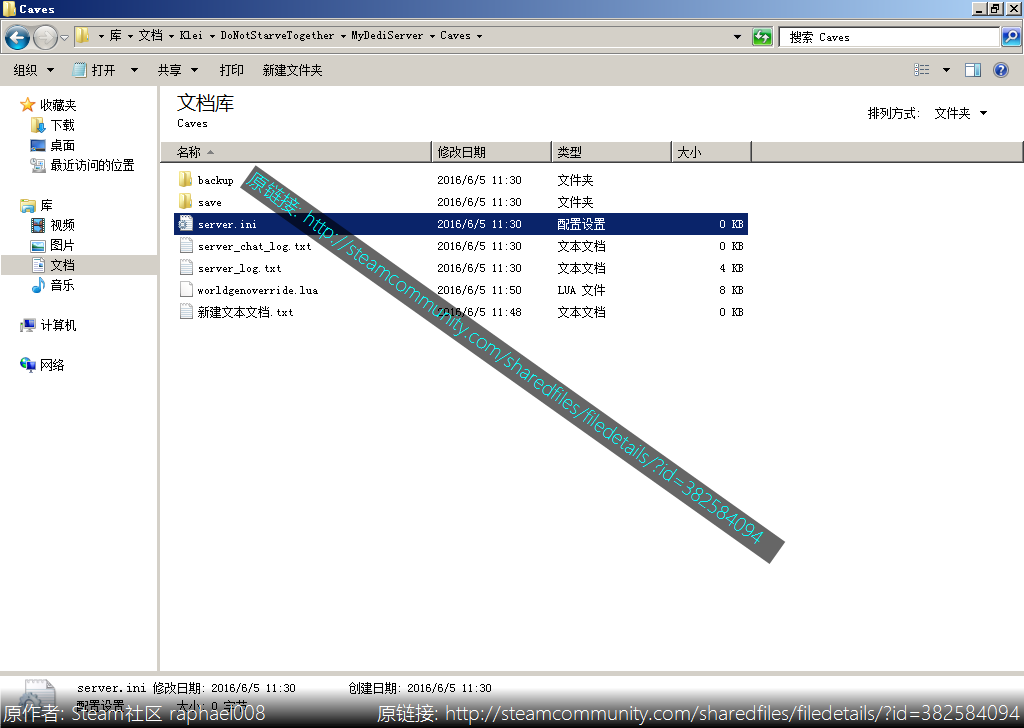Select the server.ini file icon
1024x728 pixels.
pyautogui.click(x=186, y=223)
